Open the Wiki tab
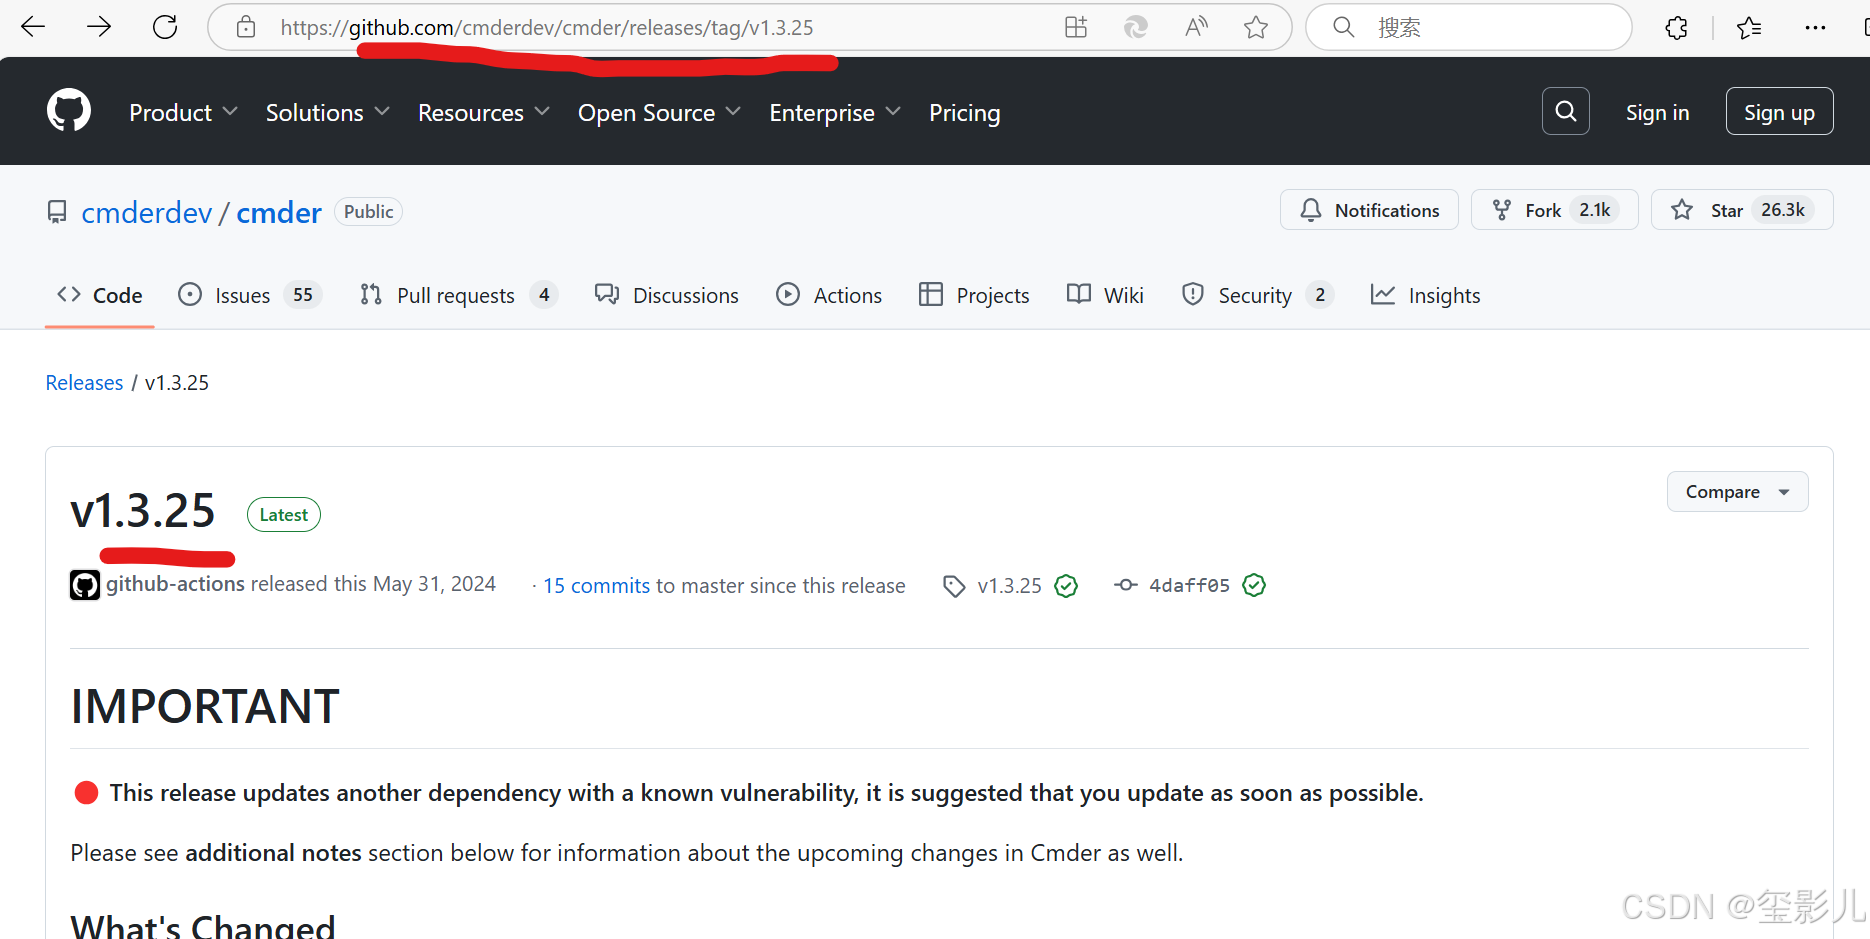Screen dimensions: 1870x939 [x=1105, y=295]
